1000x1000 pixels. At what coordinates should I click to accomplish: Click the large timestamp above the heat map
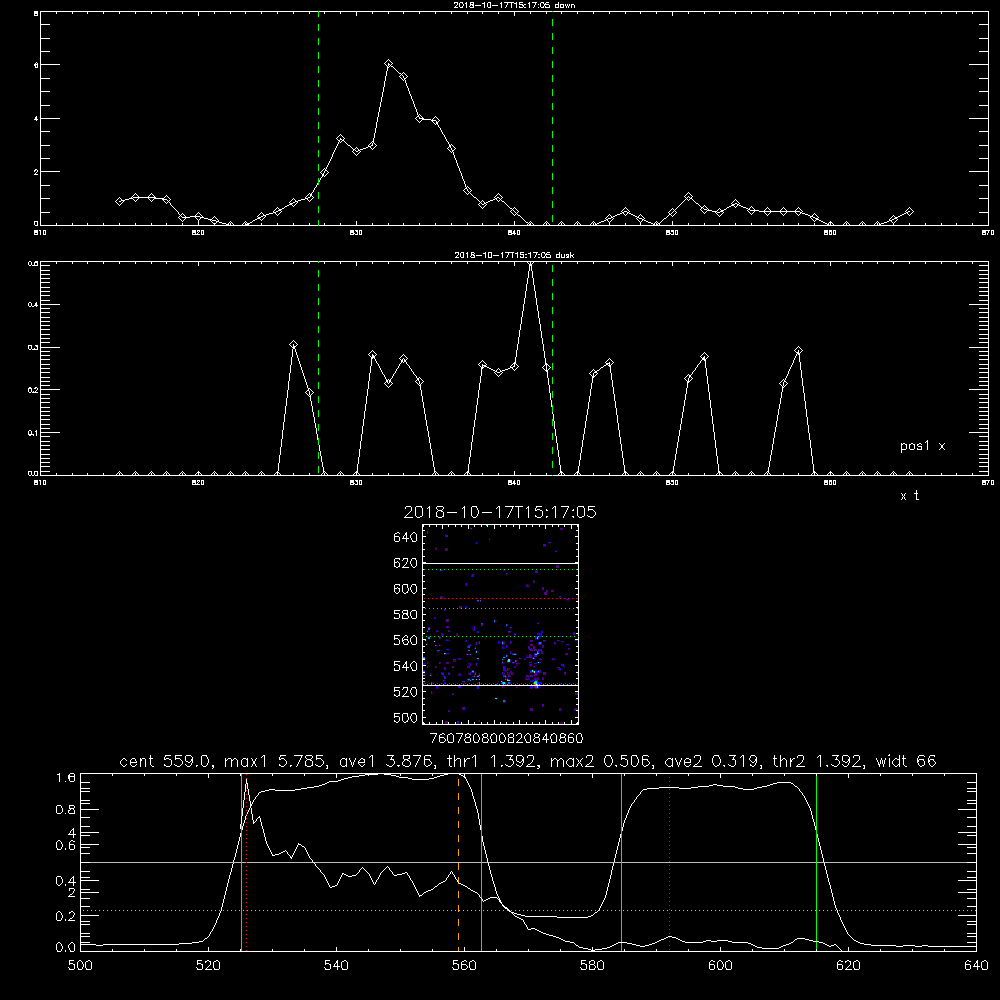pyautogui.click(x=500, y=512)
